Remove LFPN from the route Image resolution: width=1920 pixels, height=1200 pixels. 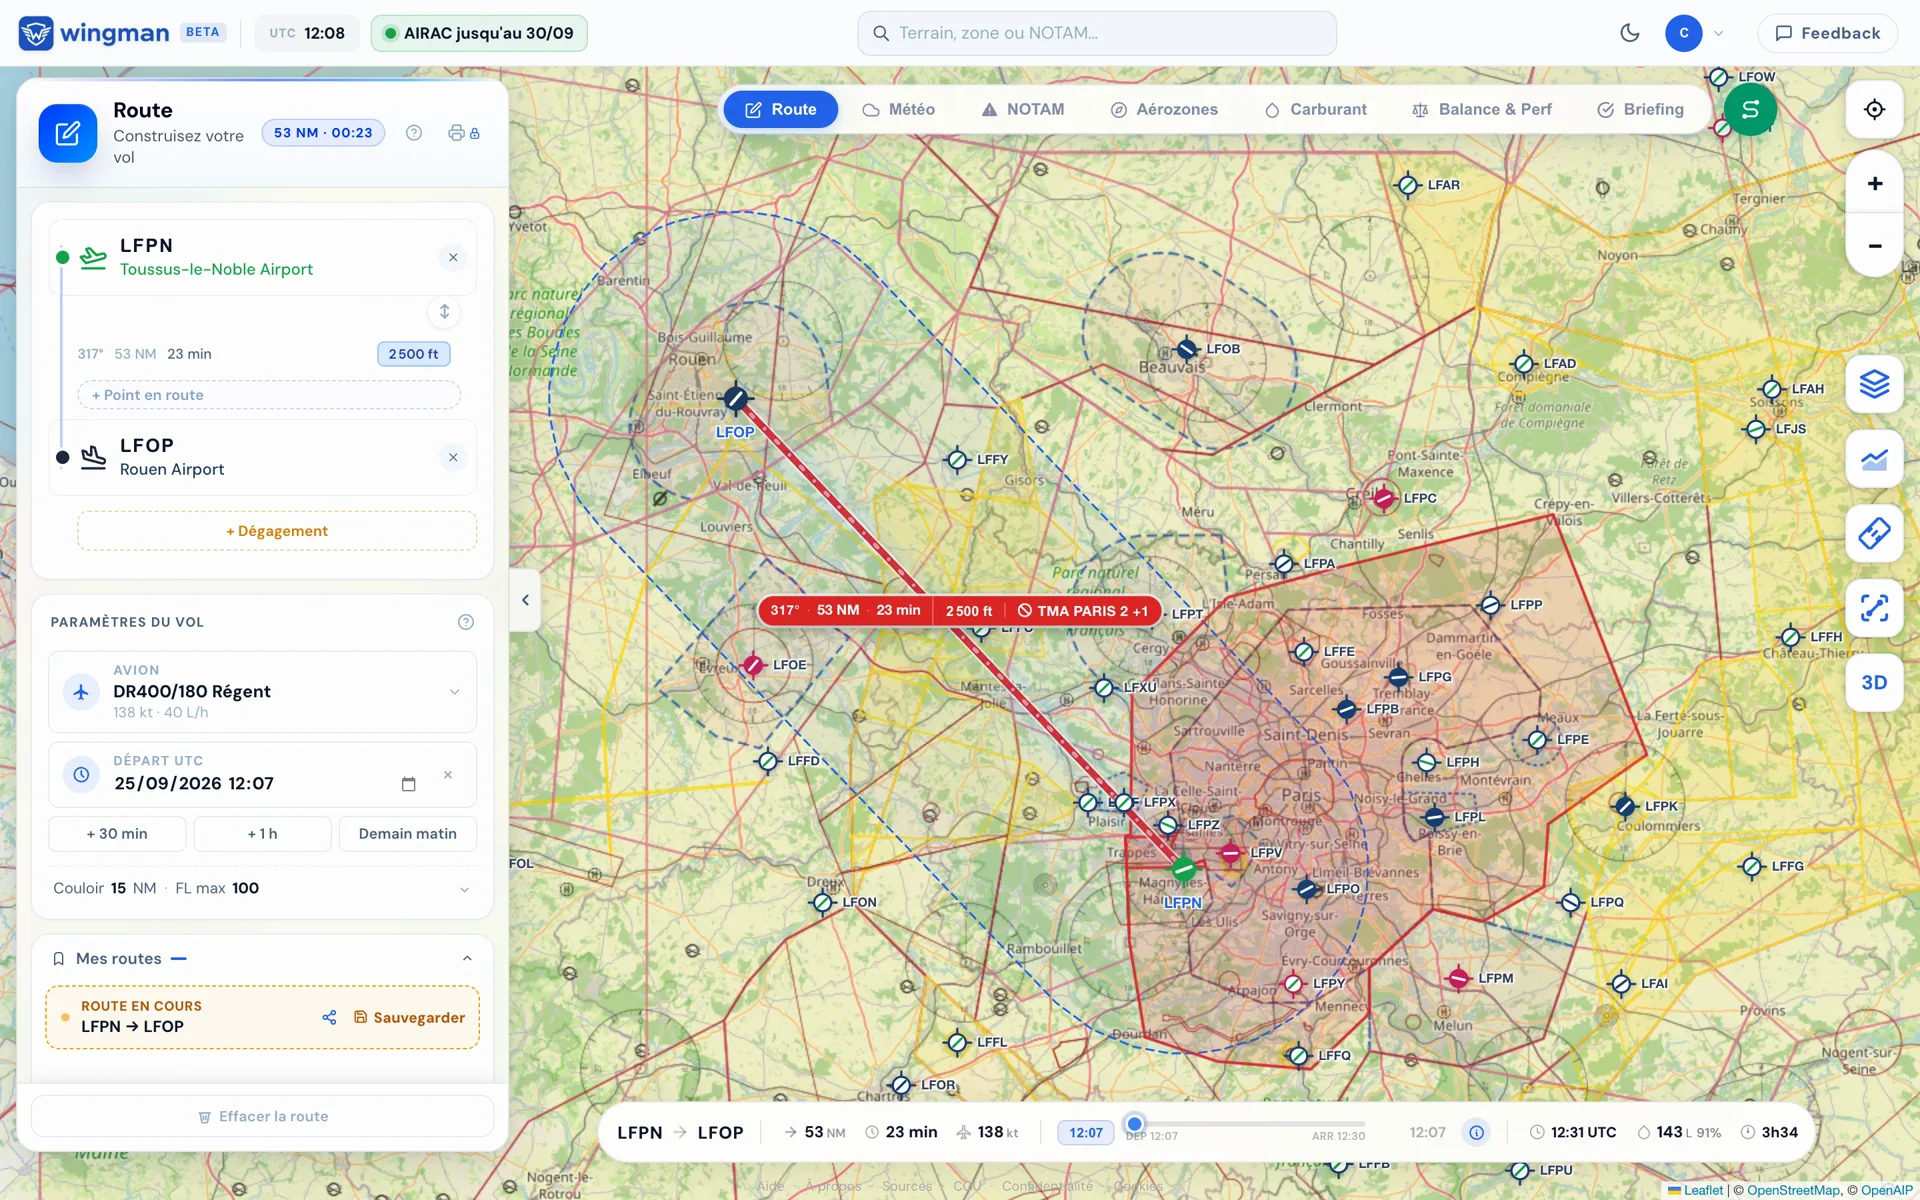coord(453,258)
